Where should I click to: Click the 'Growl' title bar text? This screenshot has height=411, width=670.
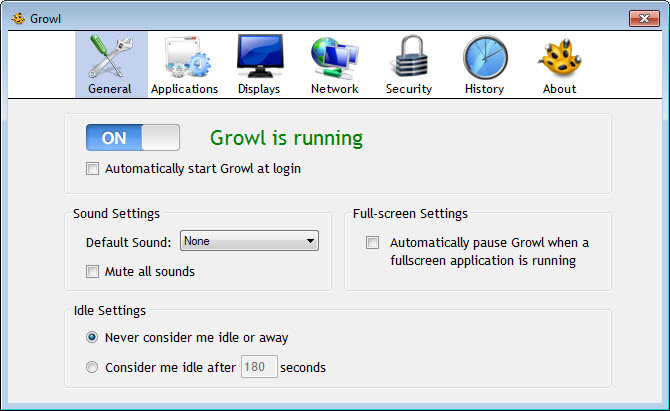click(45, 19)
